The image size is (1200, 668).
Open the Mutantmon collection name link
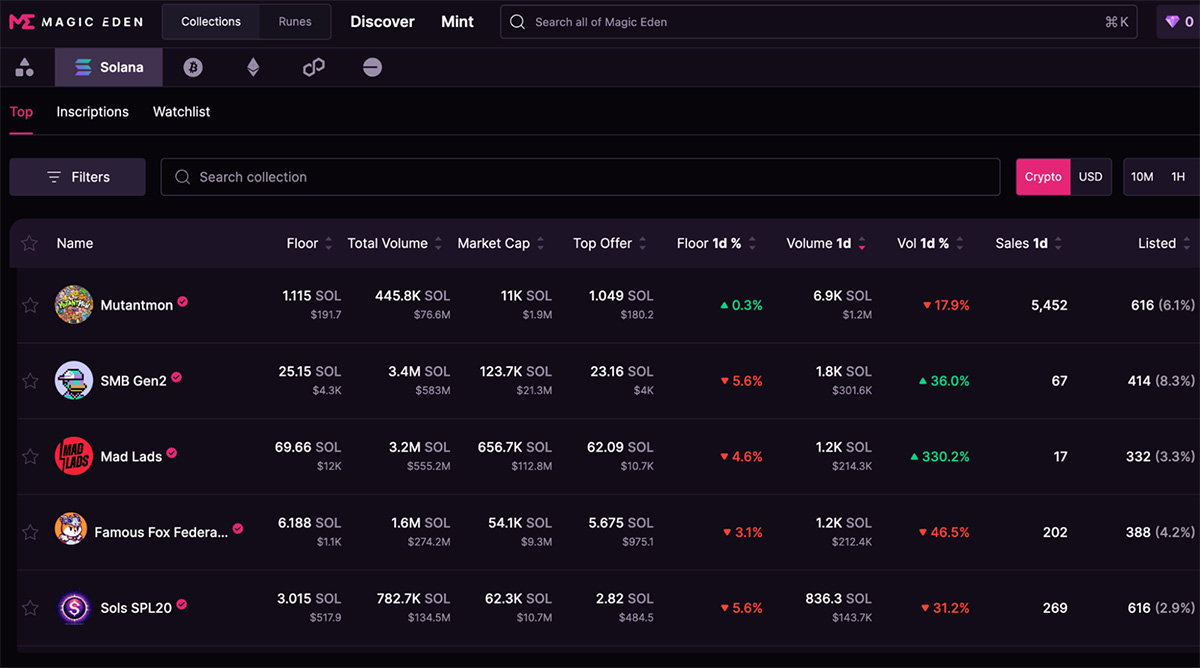137,305
